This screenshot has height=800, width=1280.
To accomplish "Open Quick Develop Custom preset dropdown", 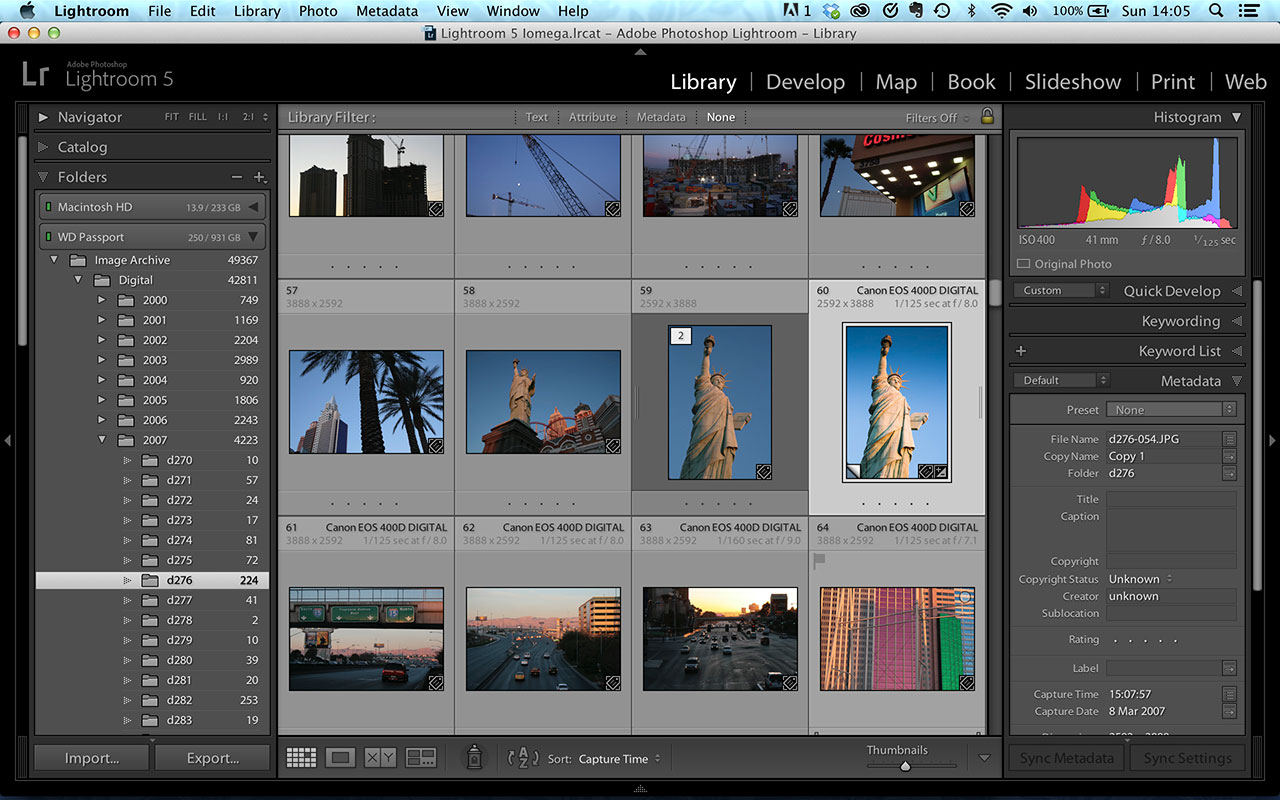I will coord(1060,290).
